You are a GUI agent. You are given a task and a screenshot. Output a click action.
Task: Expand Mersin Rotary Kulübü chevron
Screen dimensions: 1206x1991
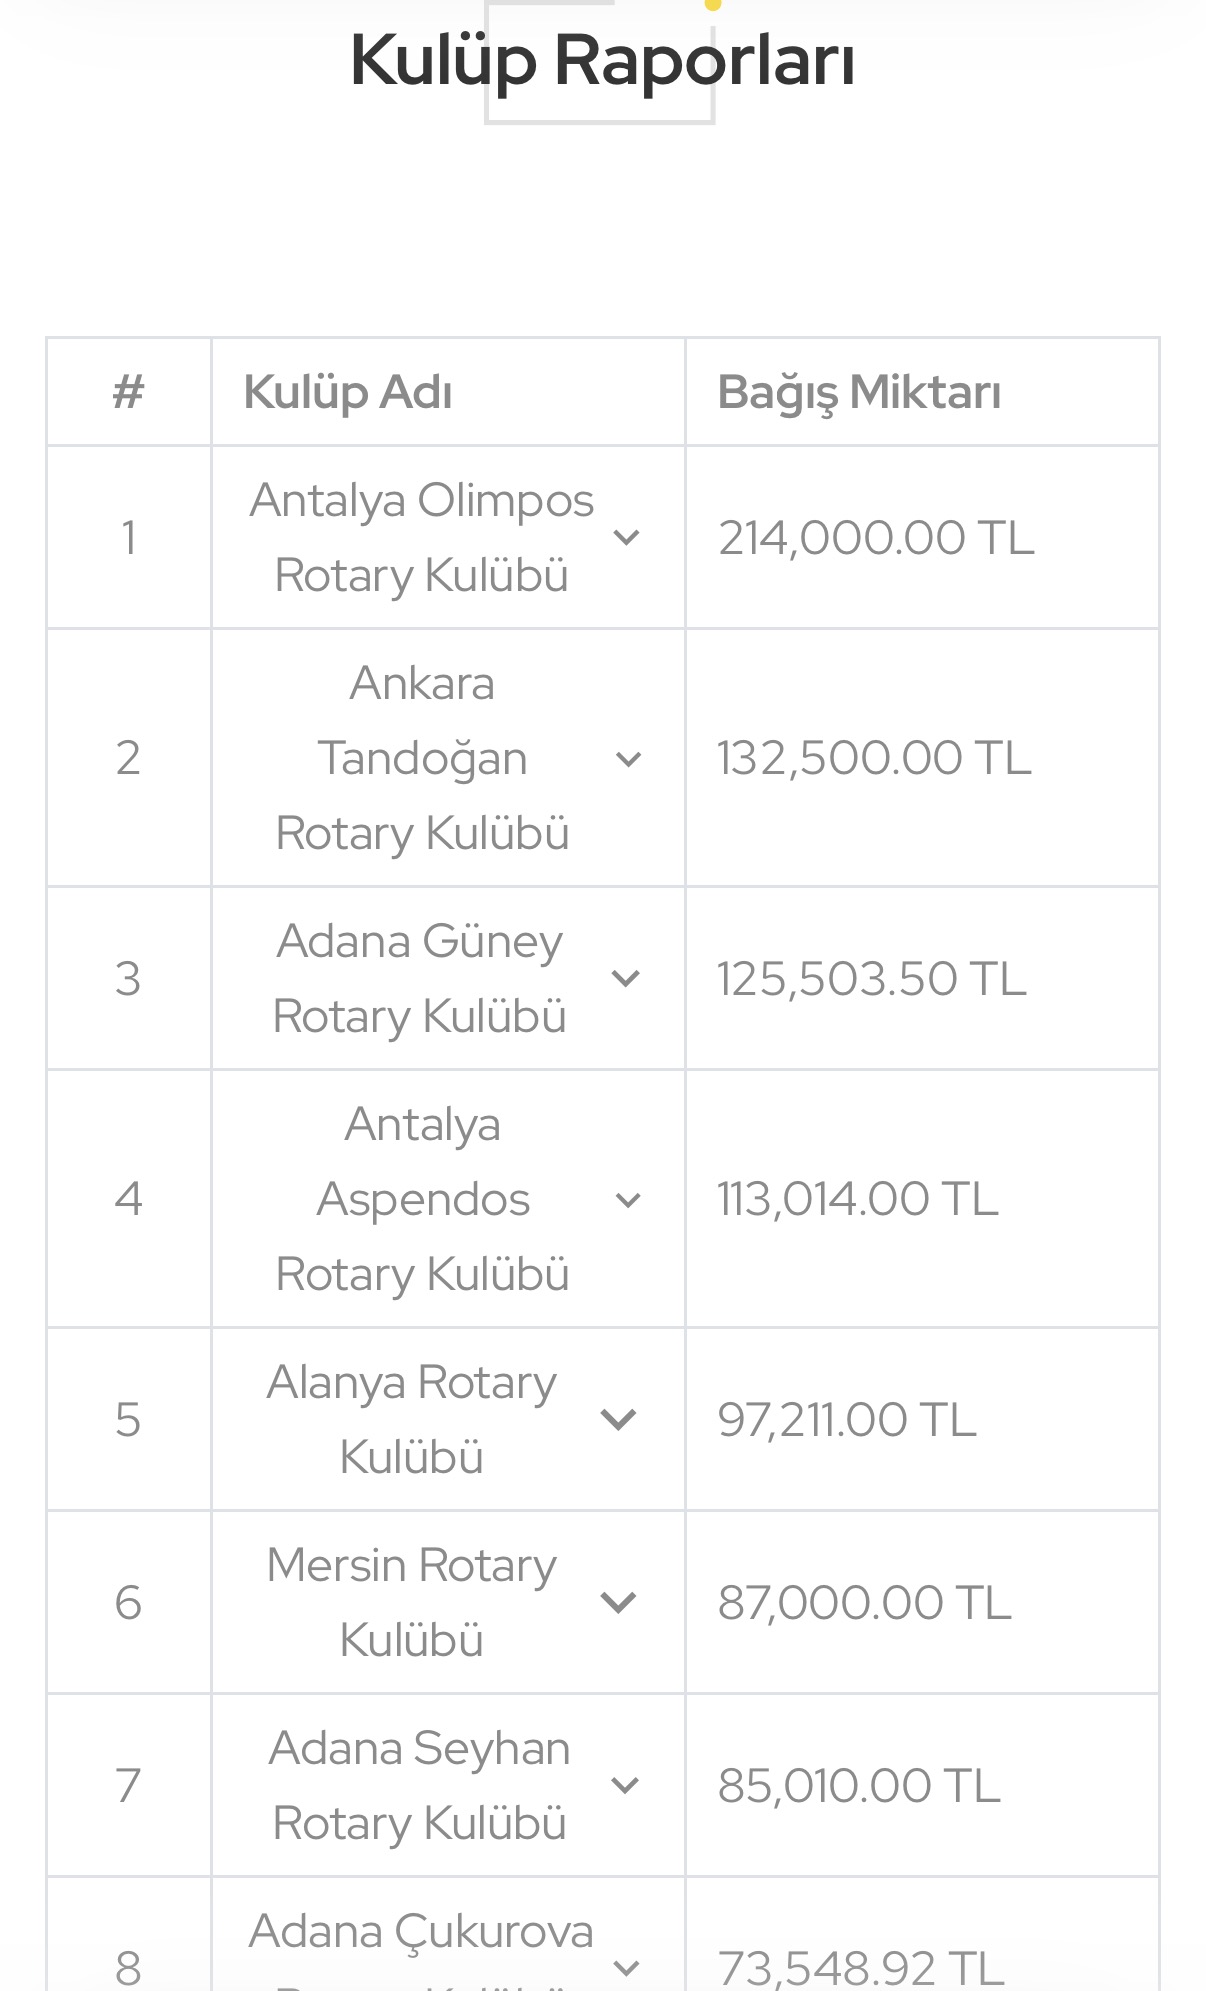pyautogui.click(x=619, y=1602)
